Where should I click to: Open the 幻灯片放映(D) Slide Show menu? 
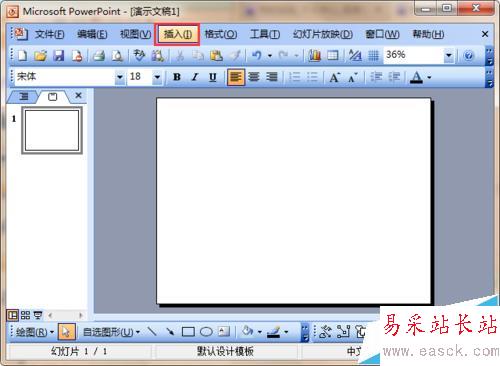(x=323, y=34)
